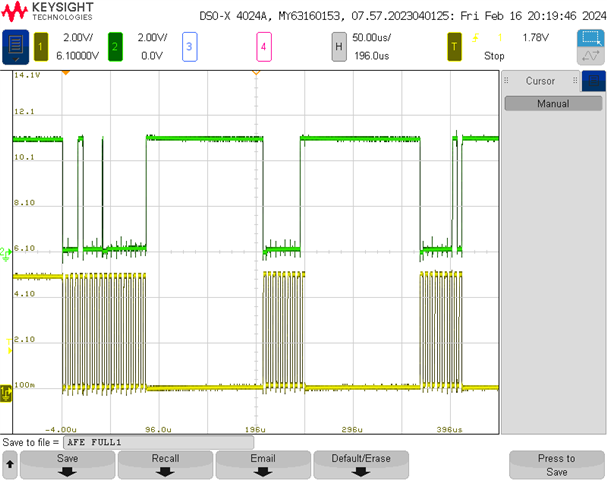This screenshot has height=480, width=607.
Task: Click the timebase 50.00us/ value
Action: [371, 38]
